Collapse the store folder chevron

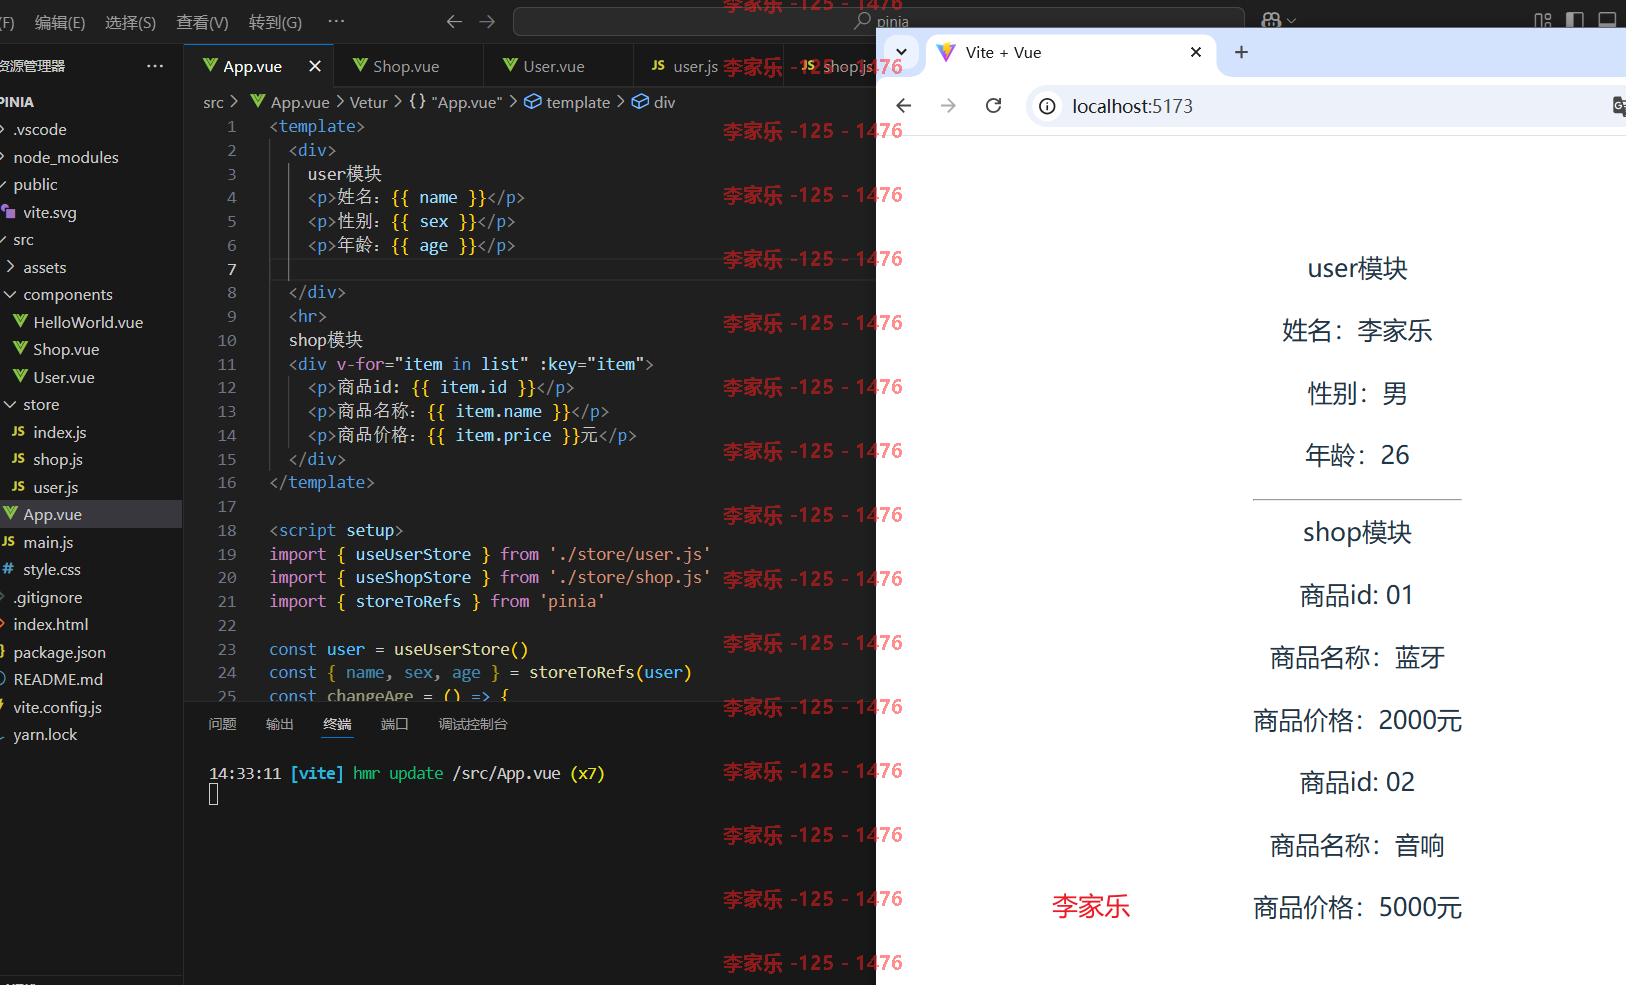click(x=11, y=405)
